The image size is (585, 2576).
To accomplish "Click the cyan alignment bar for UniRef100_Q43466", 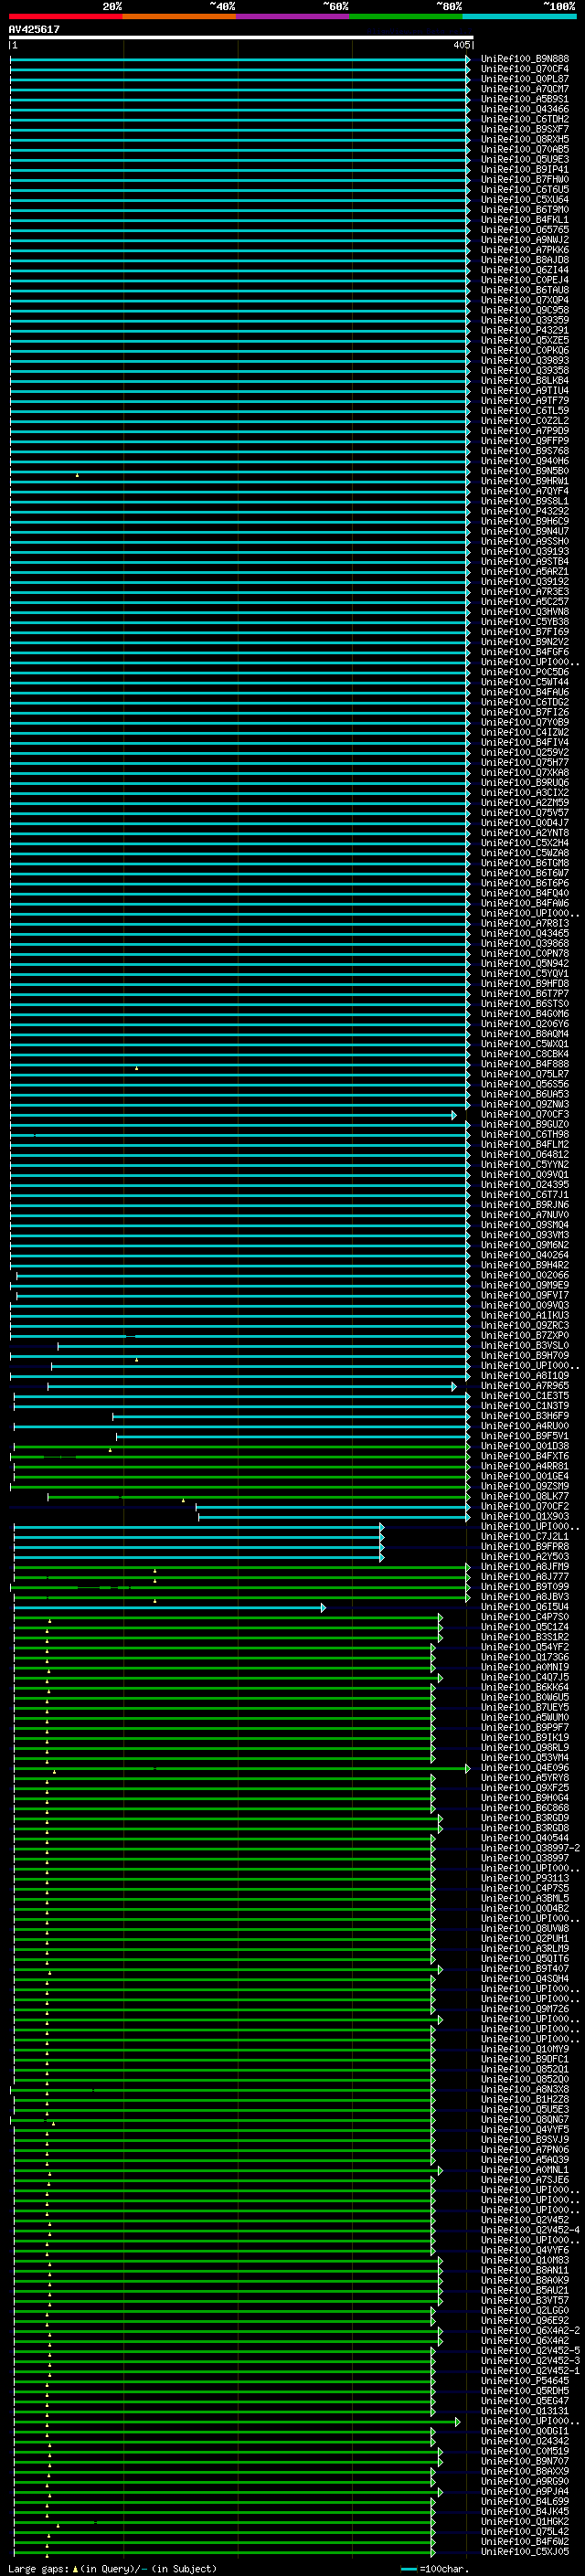I will pos(240,109).
